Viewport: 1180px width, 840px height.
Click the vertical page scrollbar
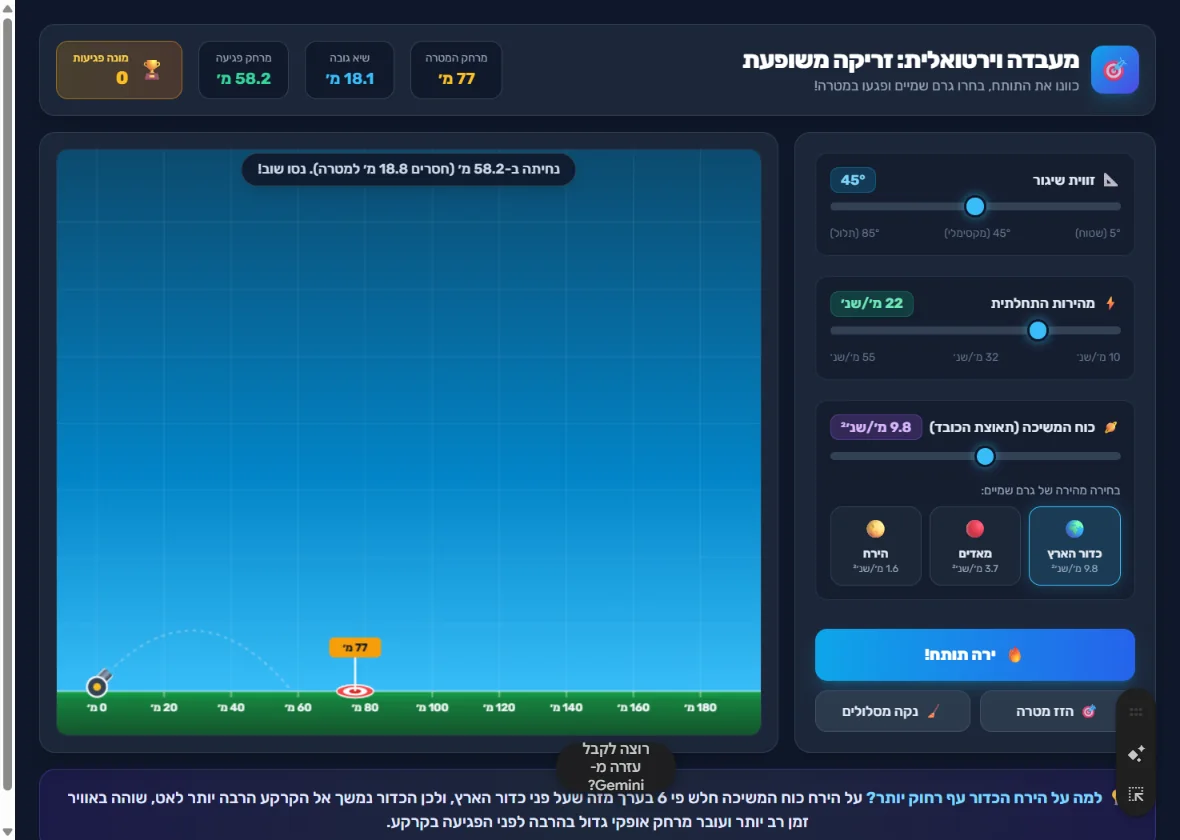(8, 403)
